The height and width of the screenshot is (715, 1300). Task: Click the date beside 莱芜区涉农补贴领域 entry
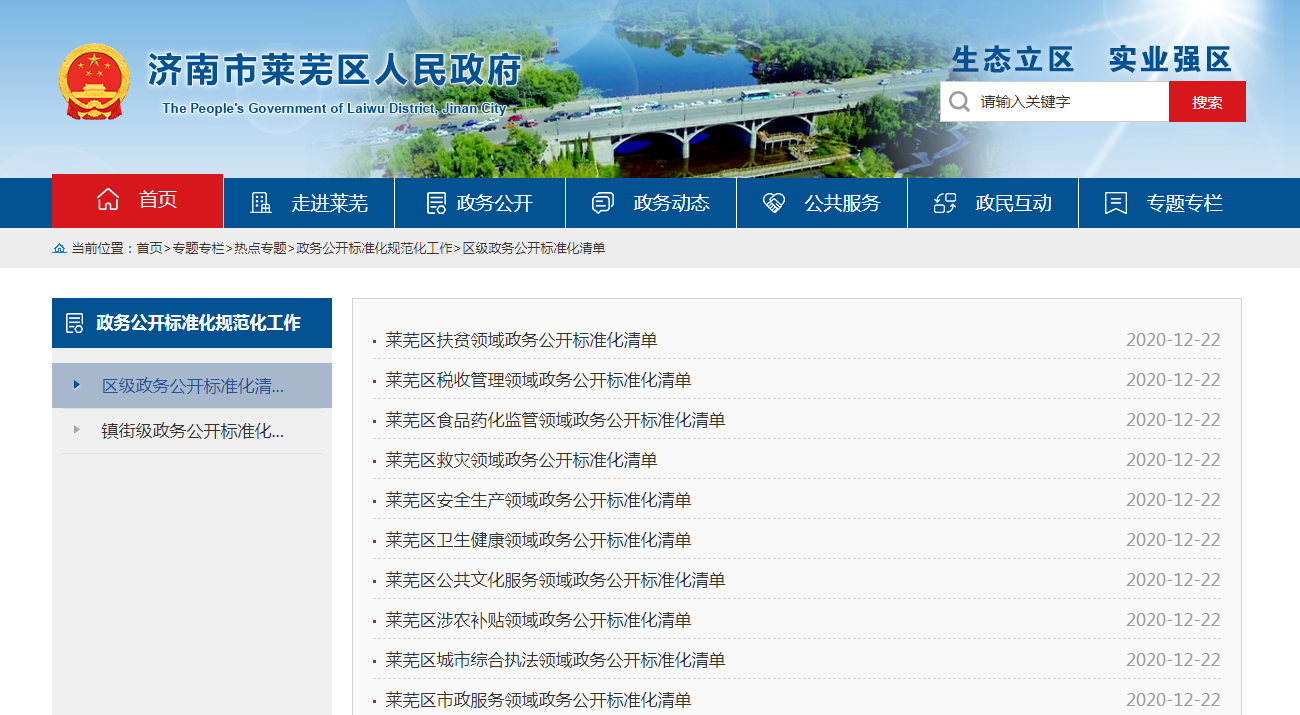(x=1173, y=620)
